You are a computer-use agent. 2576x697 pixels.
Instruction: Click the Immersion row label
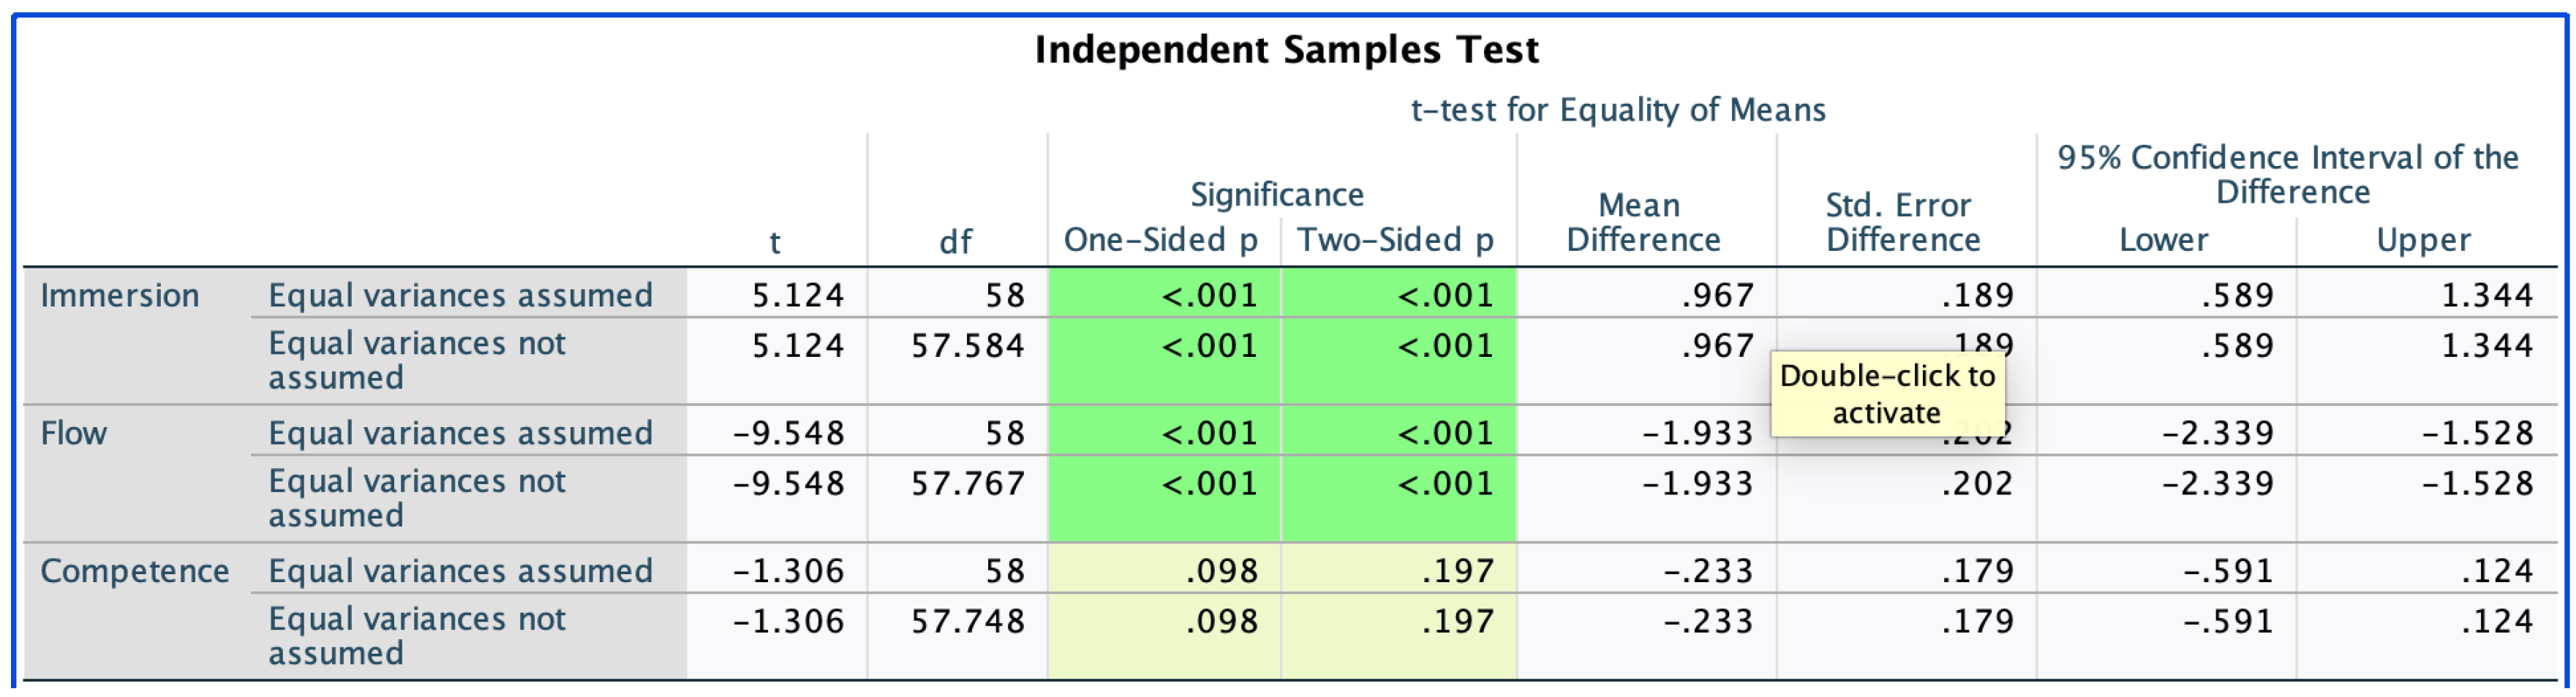tap(120, 296)
